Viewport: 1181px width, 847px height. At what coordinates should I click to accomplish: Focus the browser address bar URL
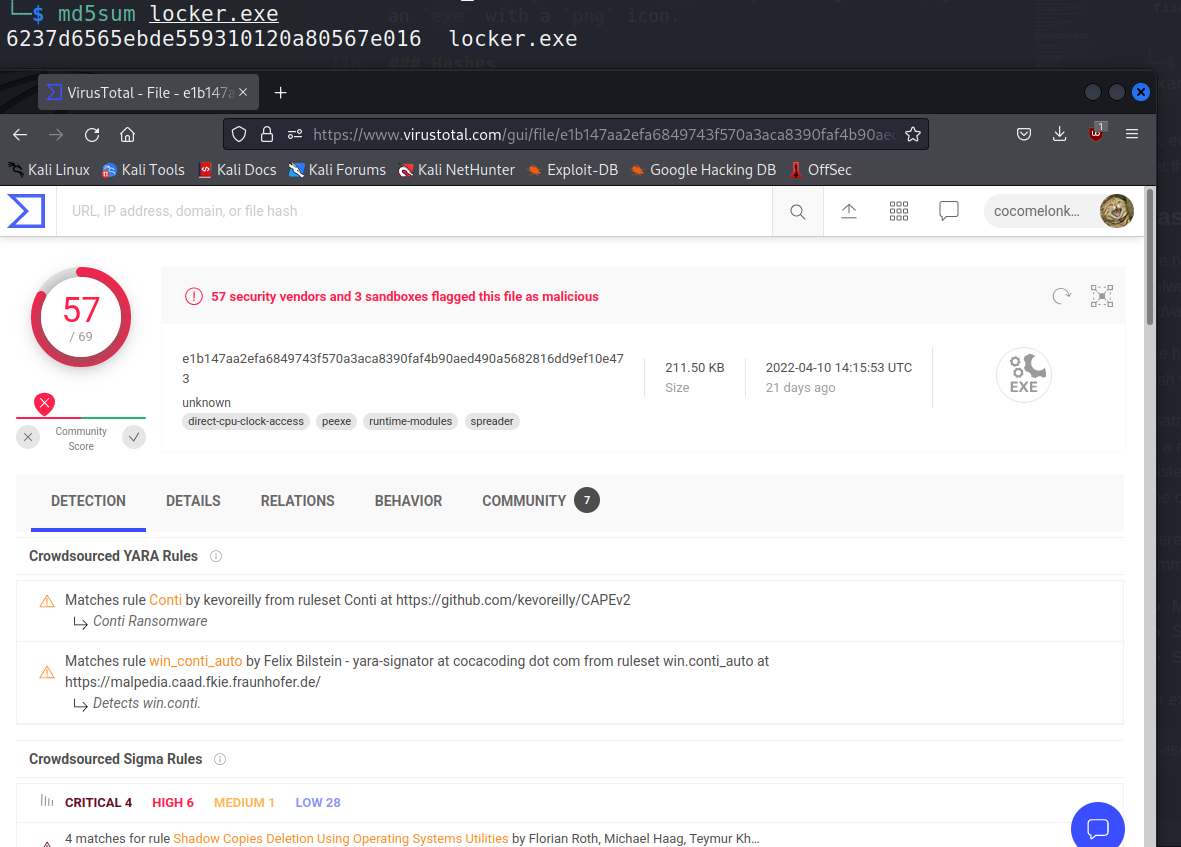604,135
